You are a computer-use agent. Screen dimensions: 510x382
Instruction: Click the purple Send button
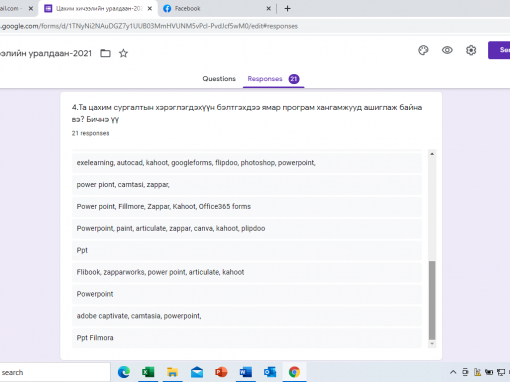pos(499,50)
